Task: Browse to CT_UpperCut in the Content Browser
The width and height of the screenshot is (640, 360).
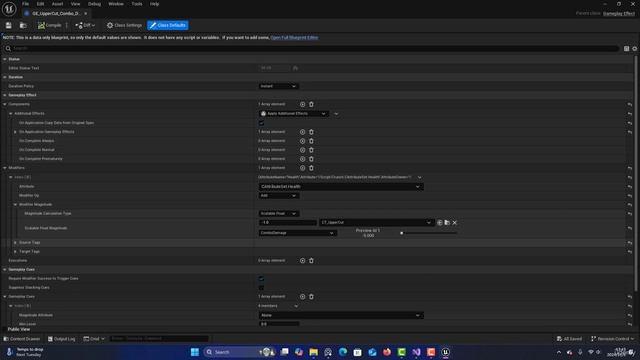Action: click(x=447, y=223)
